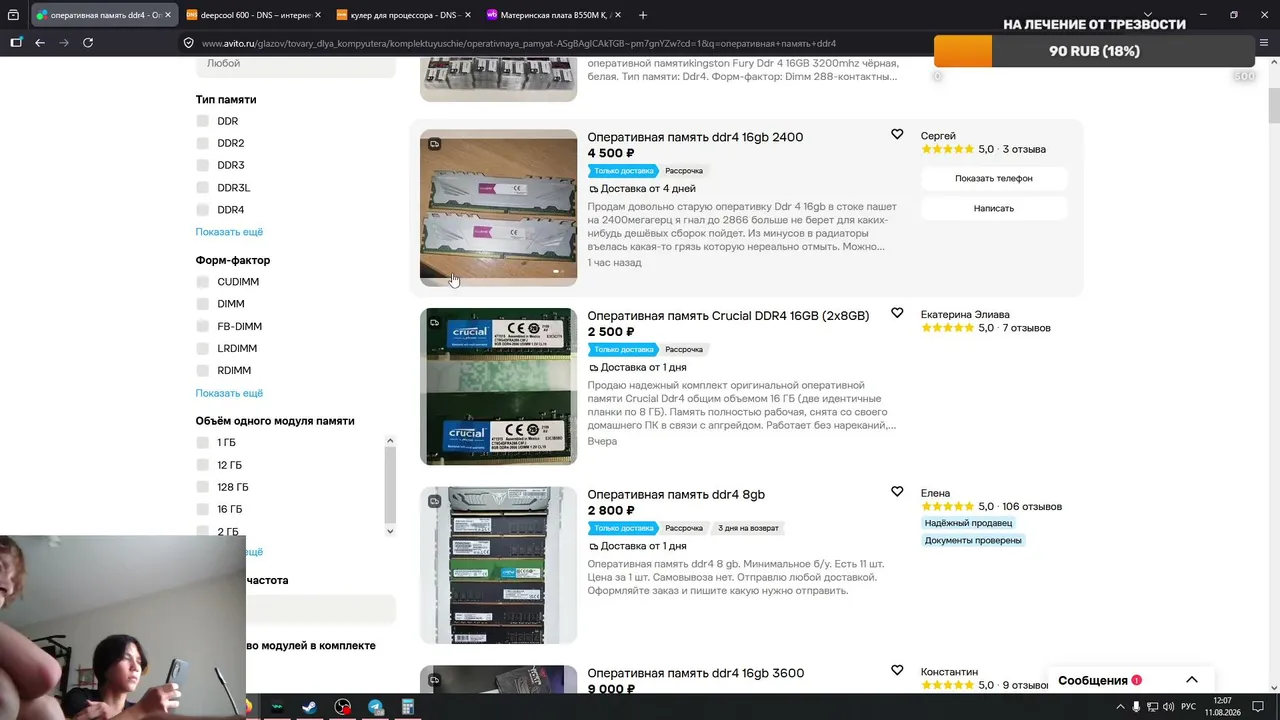This screenshot has height=720, width=1280.
Task: Click the browser address bar URL
Action: click(x=519, y=43)
